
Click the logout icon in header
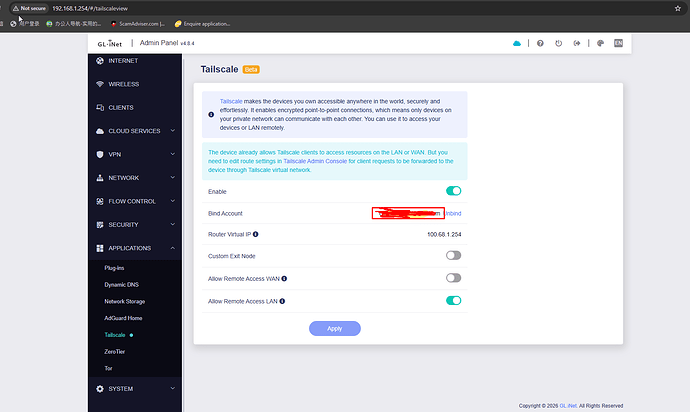[576, 43]
